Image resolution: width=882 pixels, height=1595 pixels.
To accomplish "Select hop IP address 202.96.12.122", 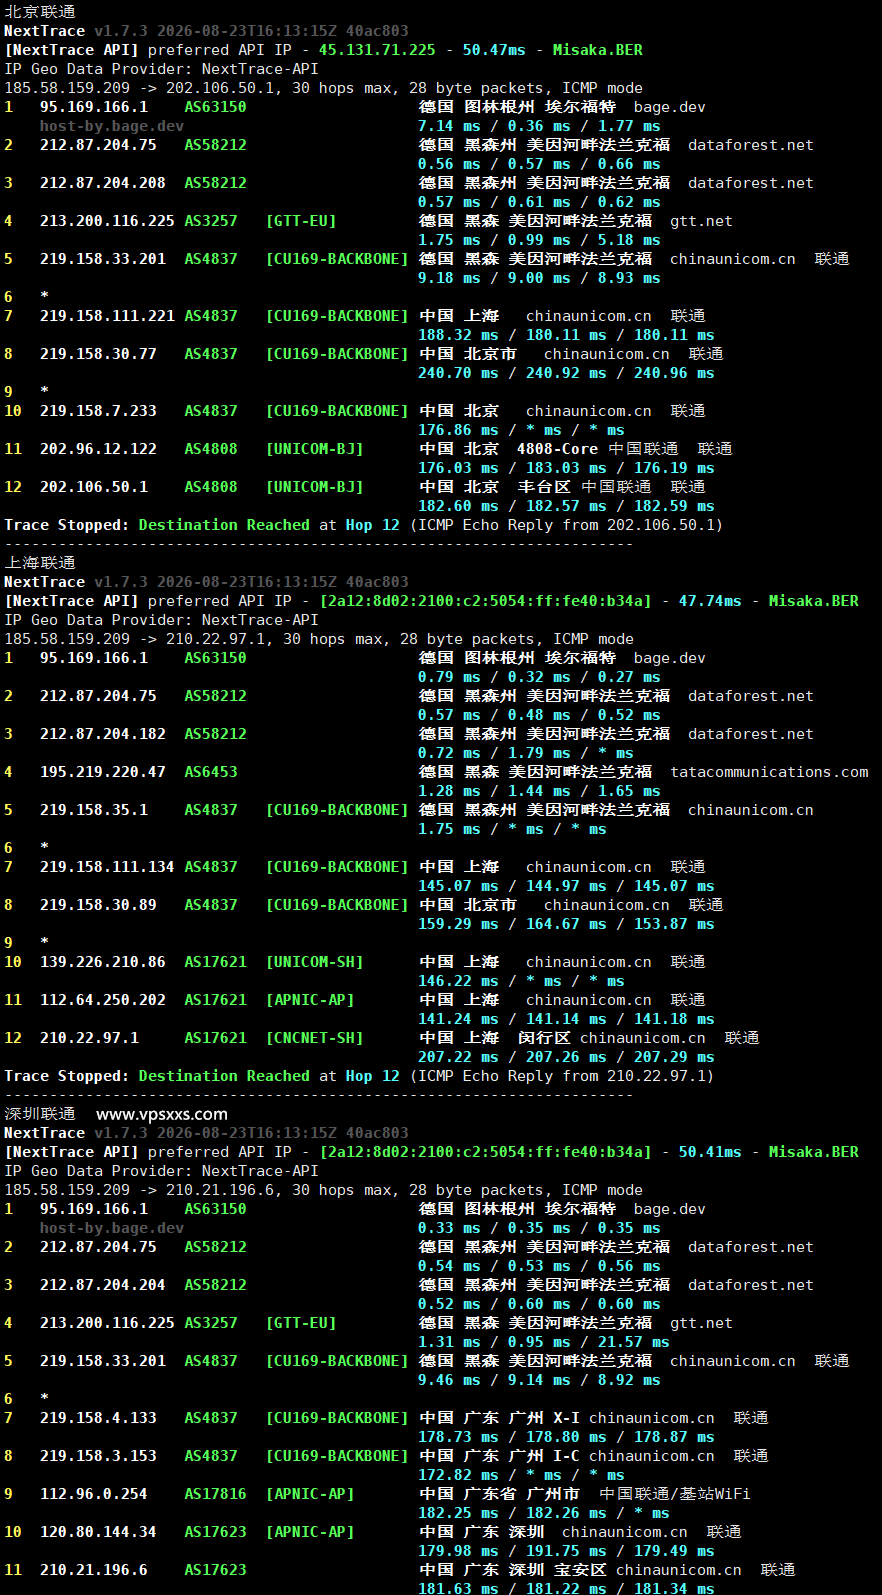I will (x=98, y=449).
